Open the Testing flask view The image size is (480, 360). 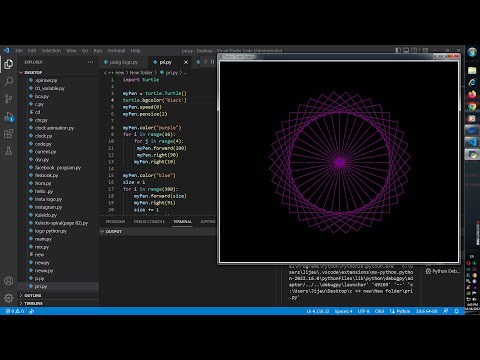pos(9,151)
